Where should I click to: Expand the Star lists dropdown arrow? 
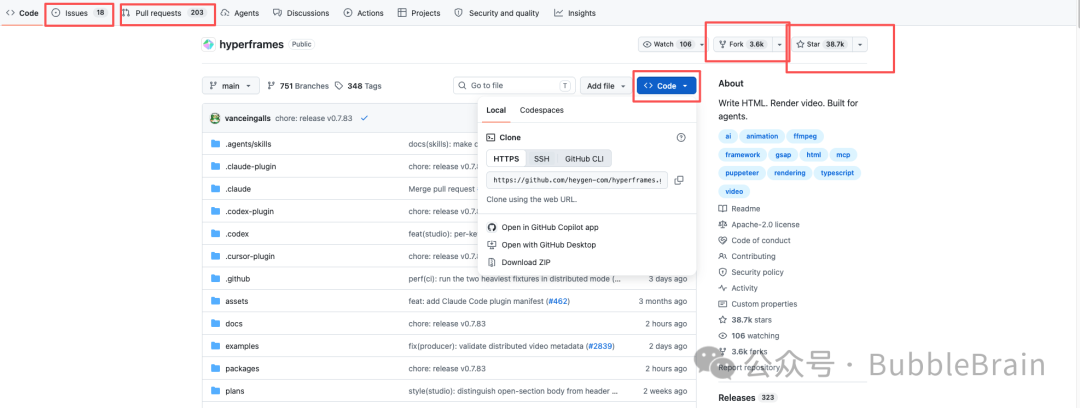[x=860, y=44]
